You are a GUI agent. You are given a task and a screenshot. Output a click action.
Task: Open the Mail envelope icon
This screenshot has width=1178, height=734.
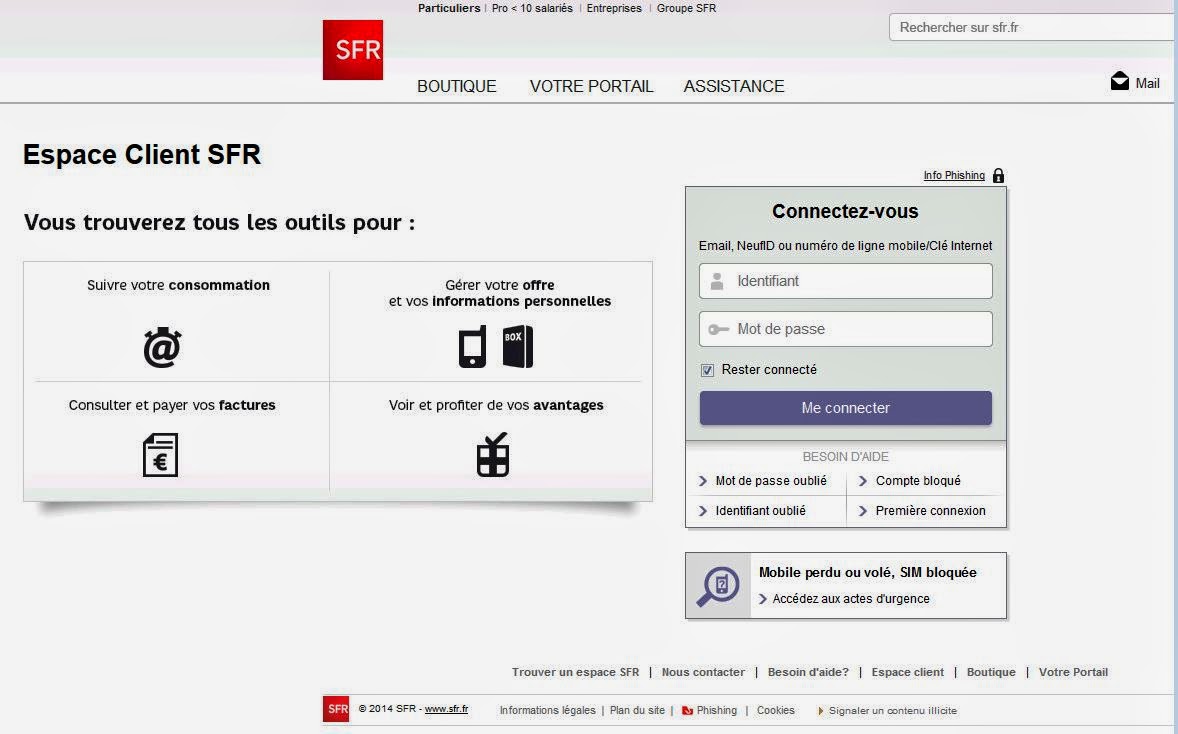point(1119,81)
